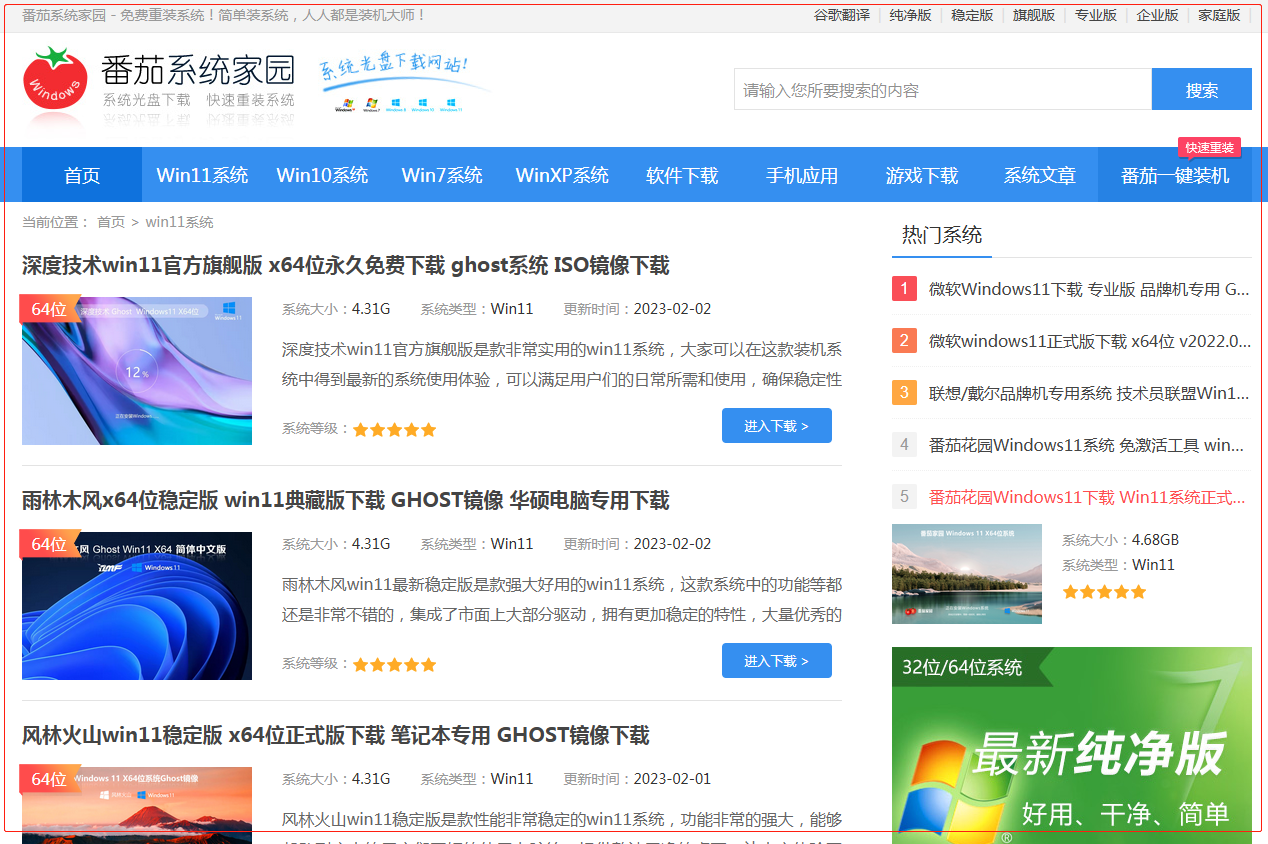
Task: Open the 家庭版 top link
Action: click(x=1219, y=15)
